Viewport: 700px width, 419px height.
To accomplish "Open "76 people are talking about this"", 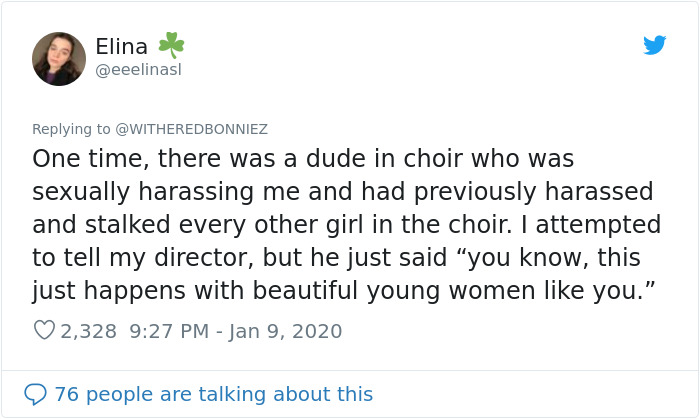I will click(x=213, y=394).
